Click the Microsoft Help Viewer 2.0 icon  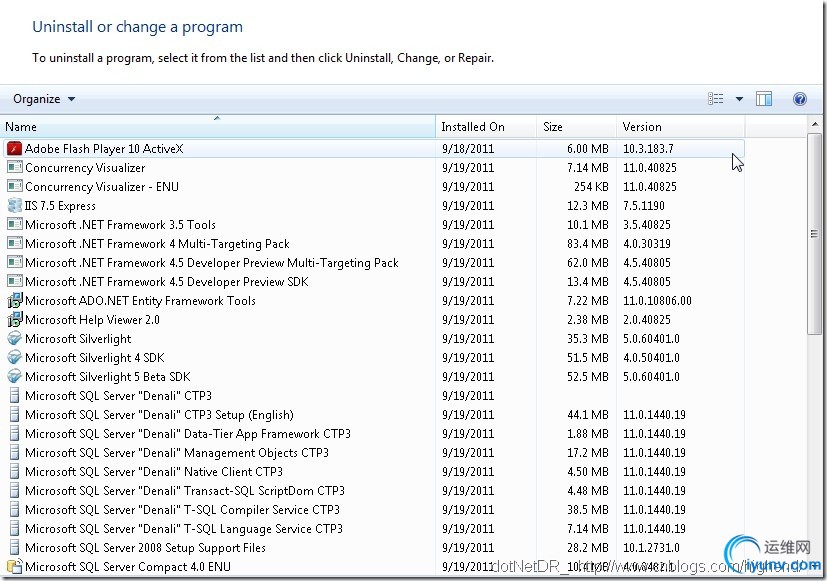coord(15,319)
